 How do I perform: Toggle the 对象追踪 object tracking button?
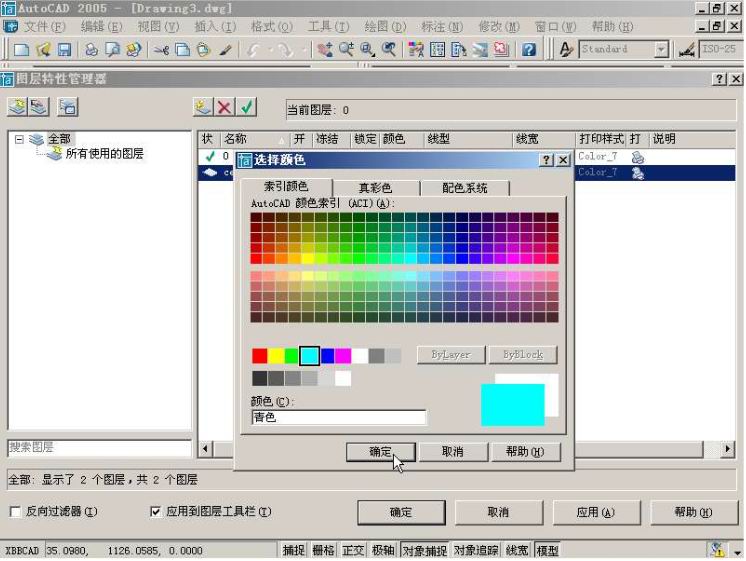[476, 550]
